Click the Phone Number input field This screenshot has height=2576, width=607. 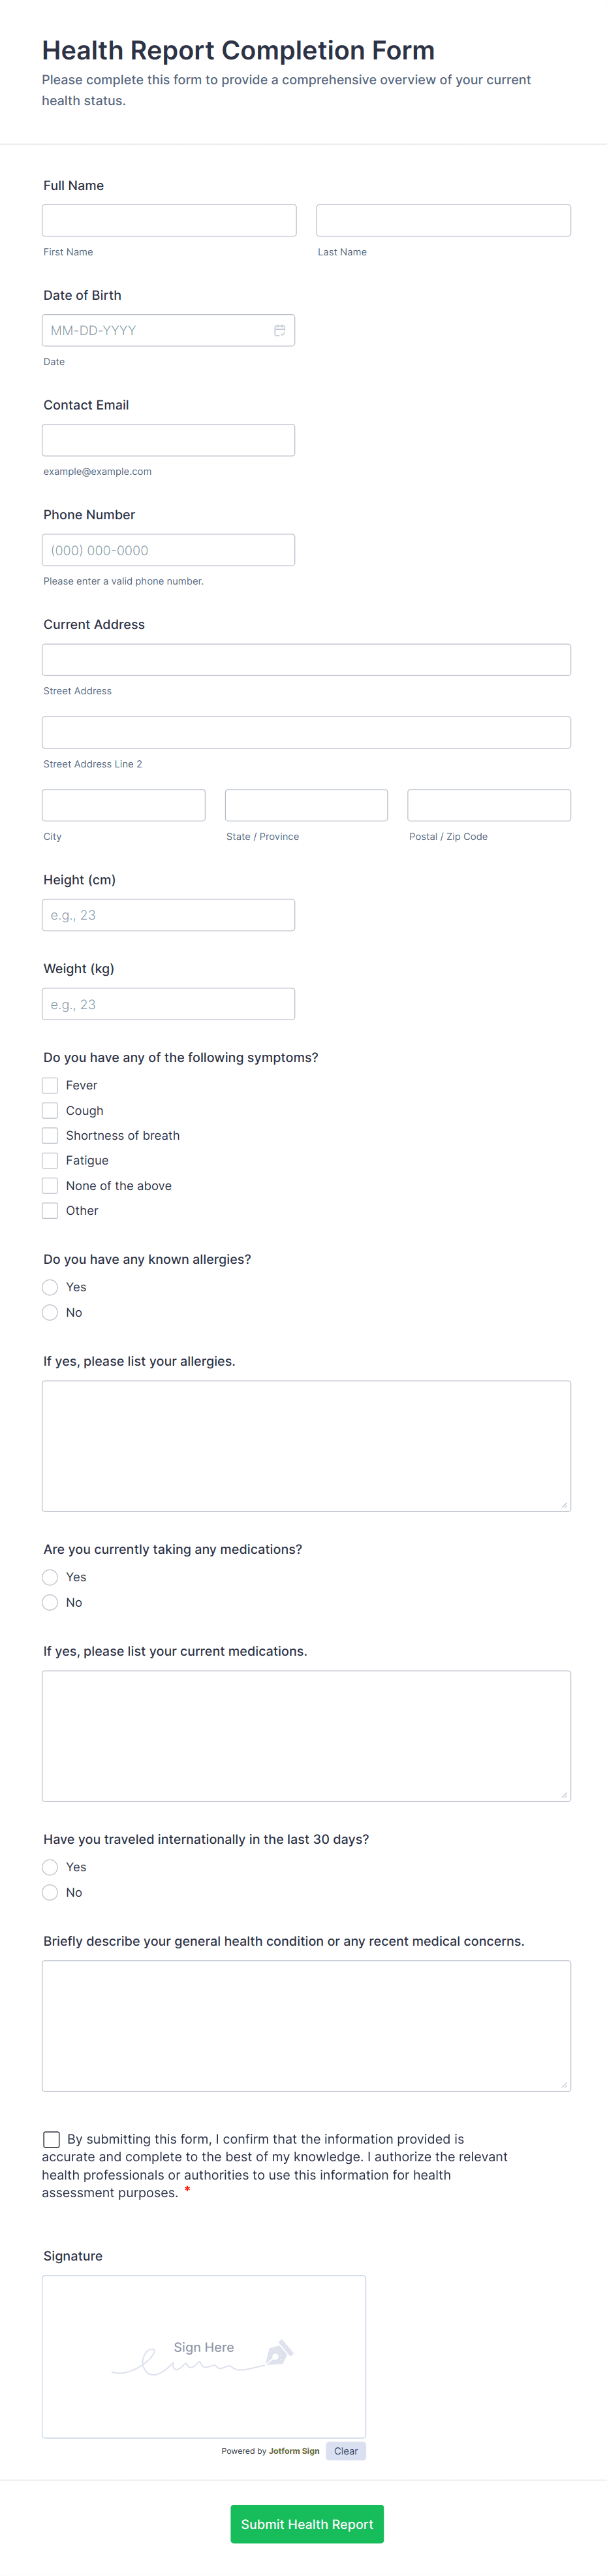168,549
